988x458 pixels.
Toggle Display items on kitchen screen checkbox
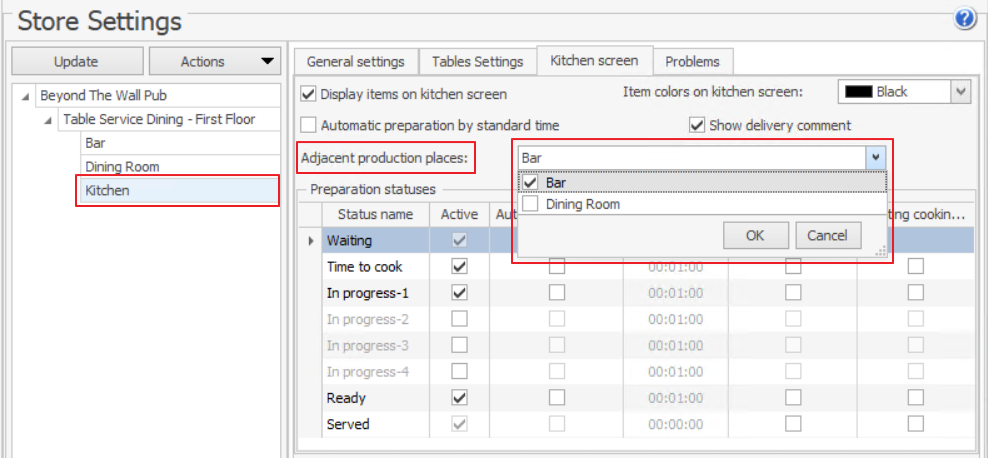point(309,94)
